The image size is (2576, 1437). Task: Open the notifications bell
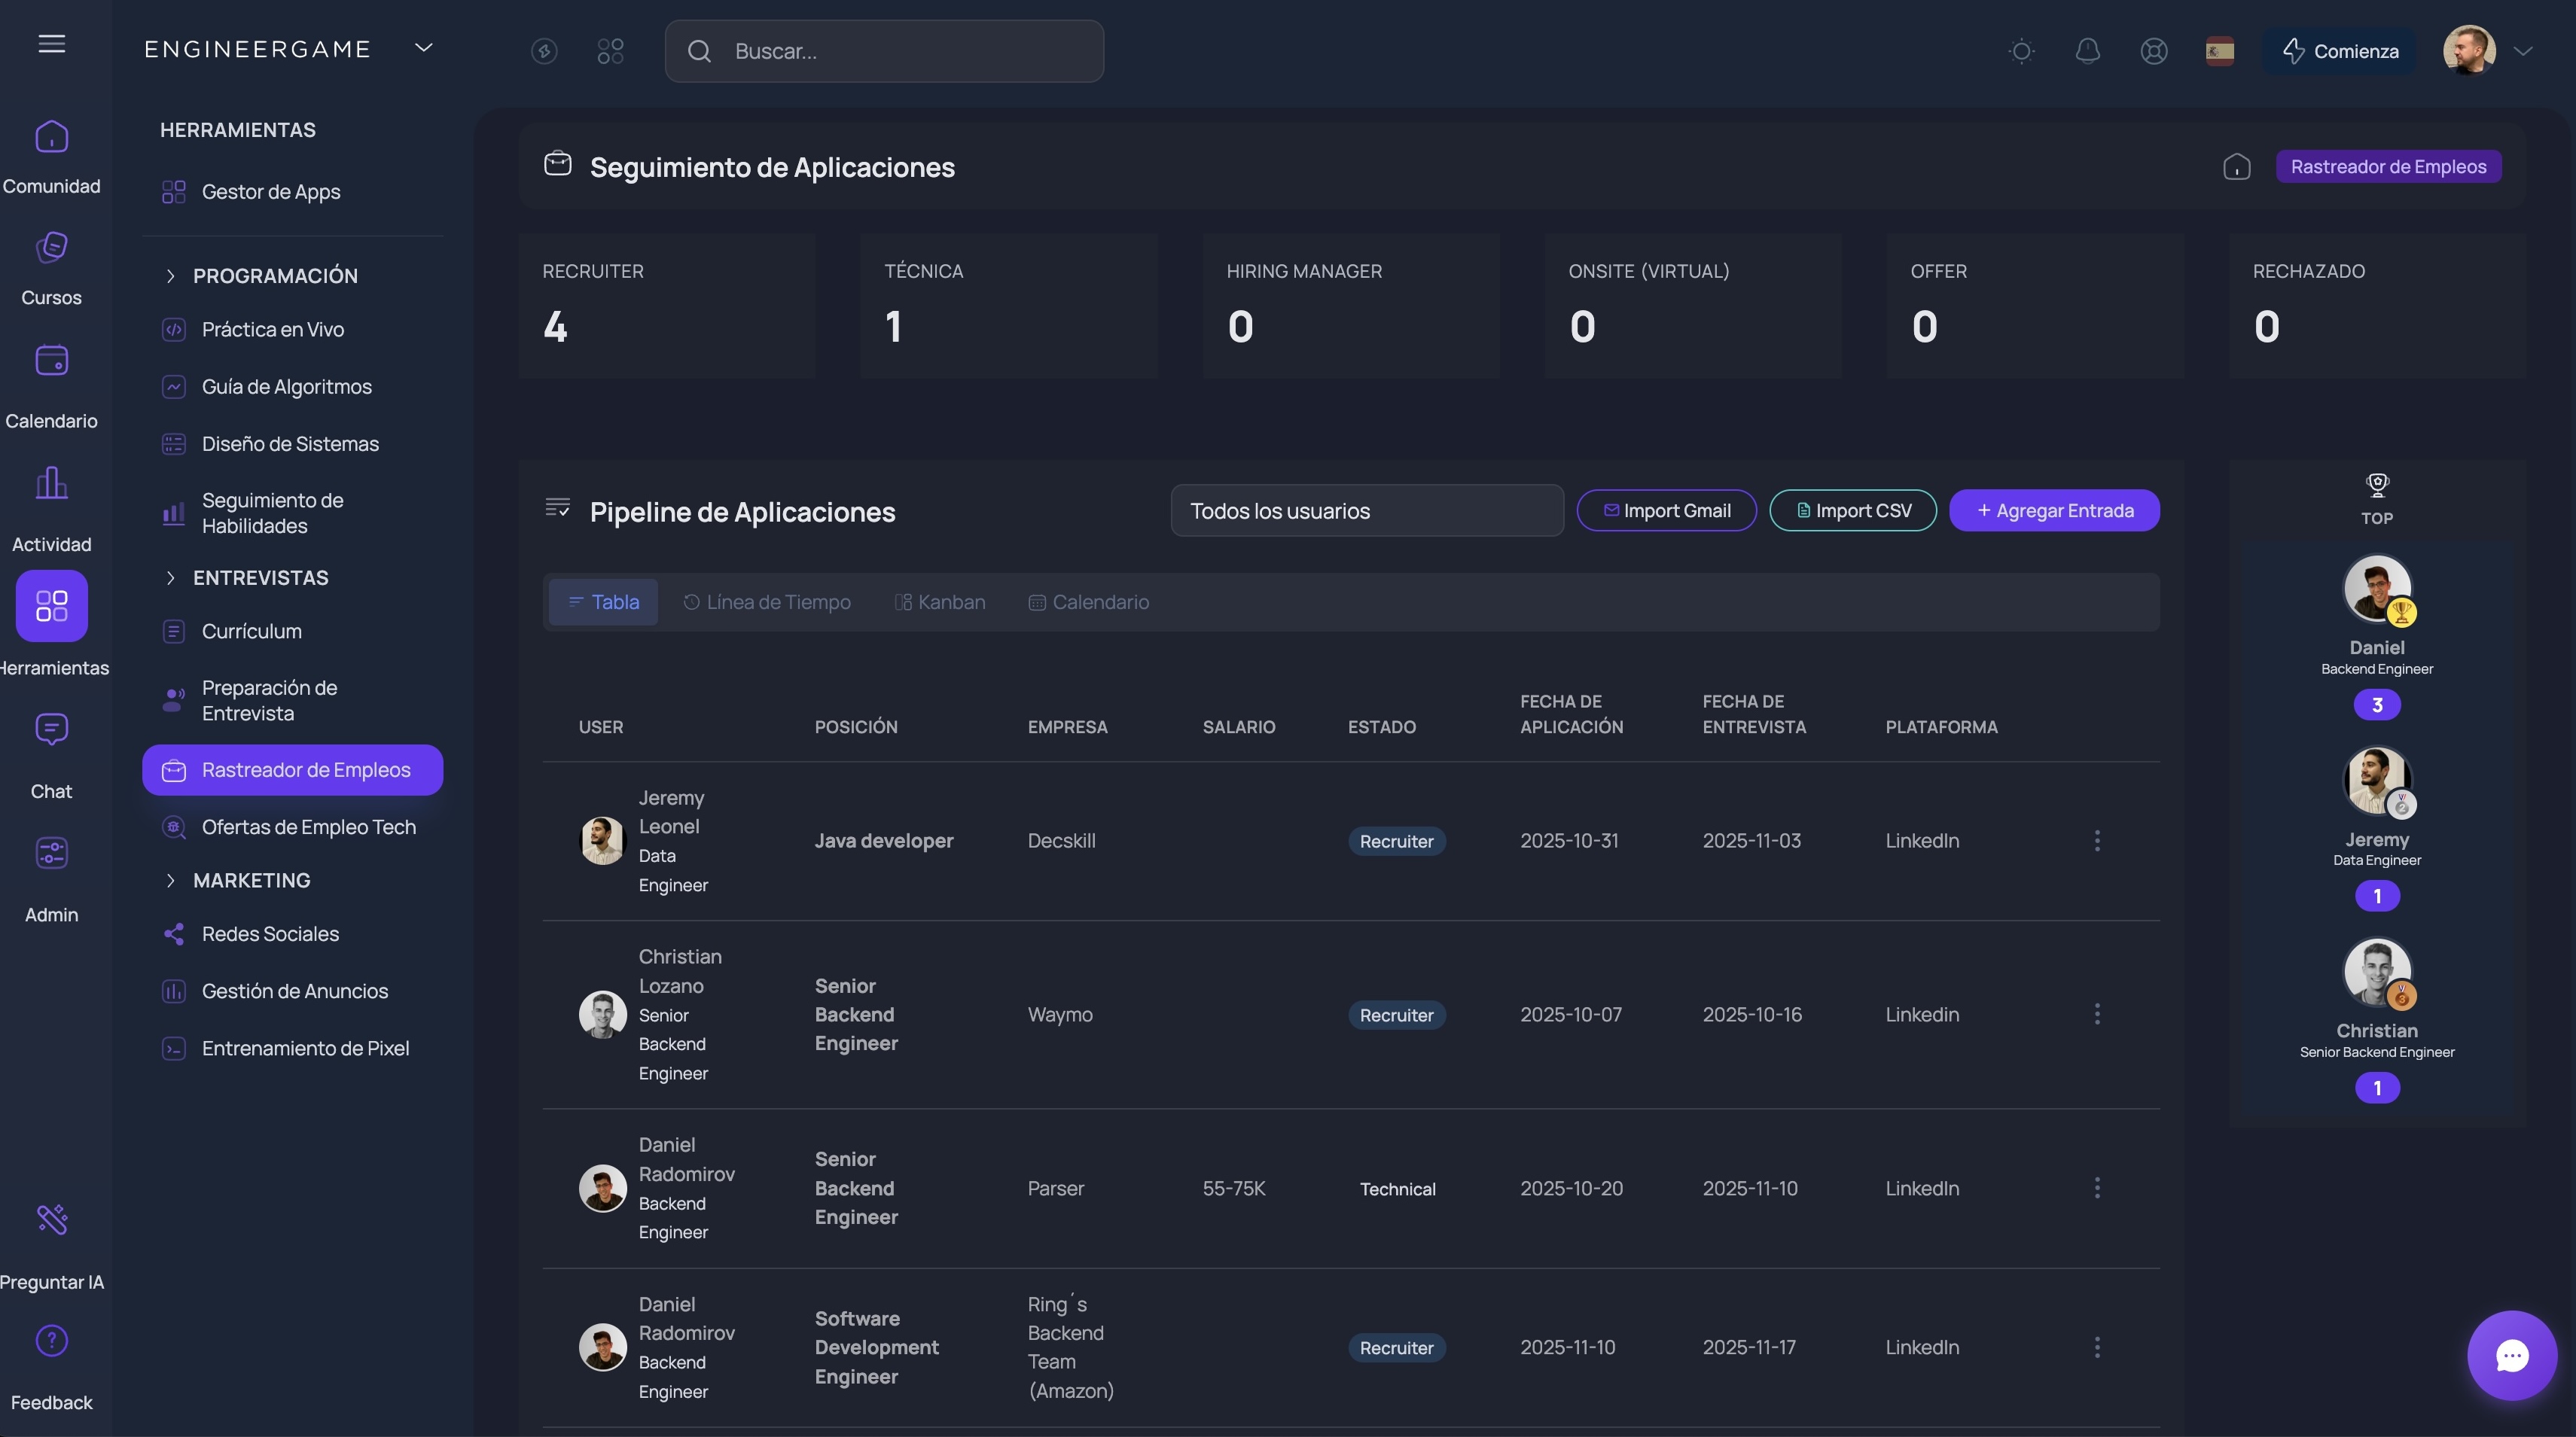click(x=2088, y=51)
